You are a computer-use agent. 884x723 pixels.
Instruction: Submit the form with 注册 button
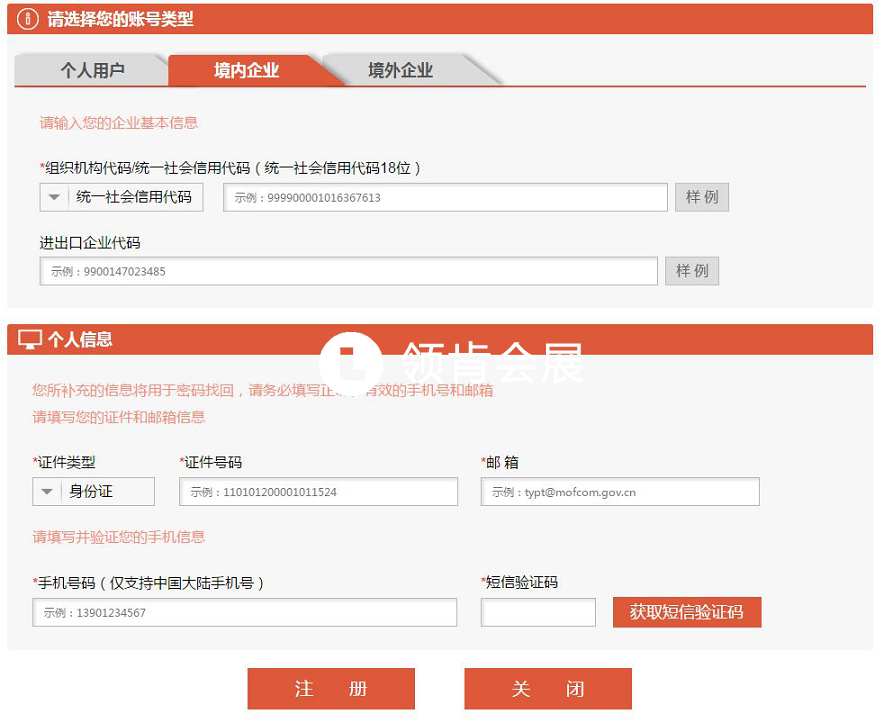[x=331, y=689]
